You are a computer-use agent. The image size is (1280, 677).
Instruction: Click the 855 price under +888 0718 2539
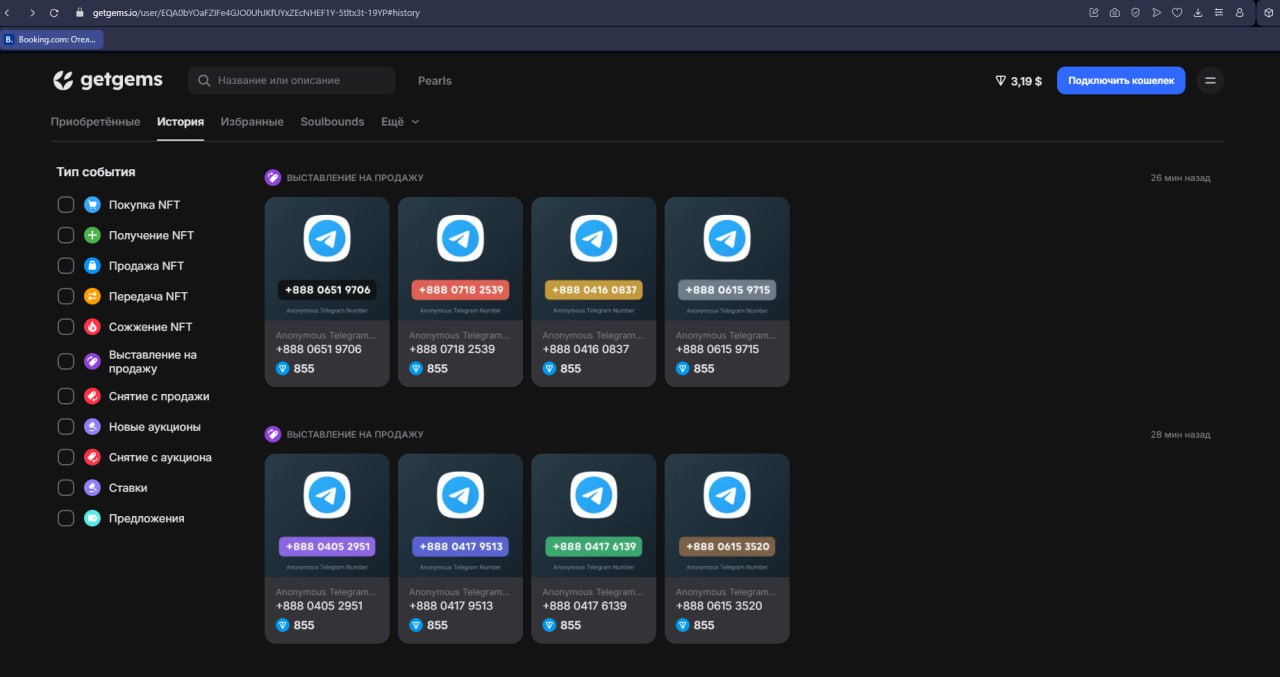[437, 369]
